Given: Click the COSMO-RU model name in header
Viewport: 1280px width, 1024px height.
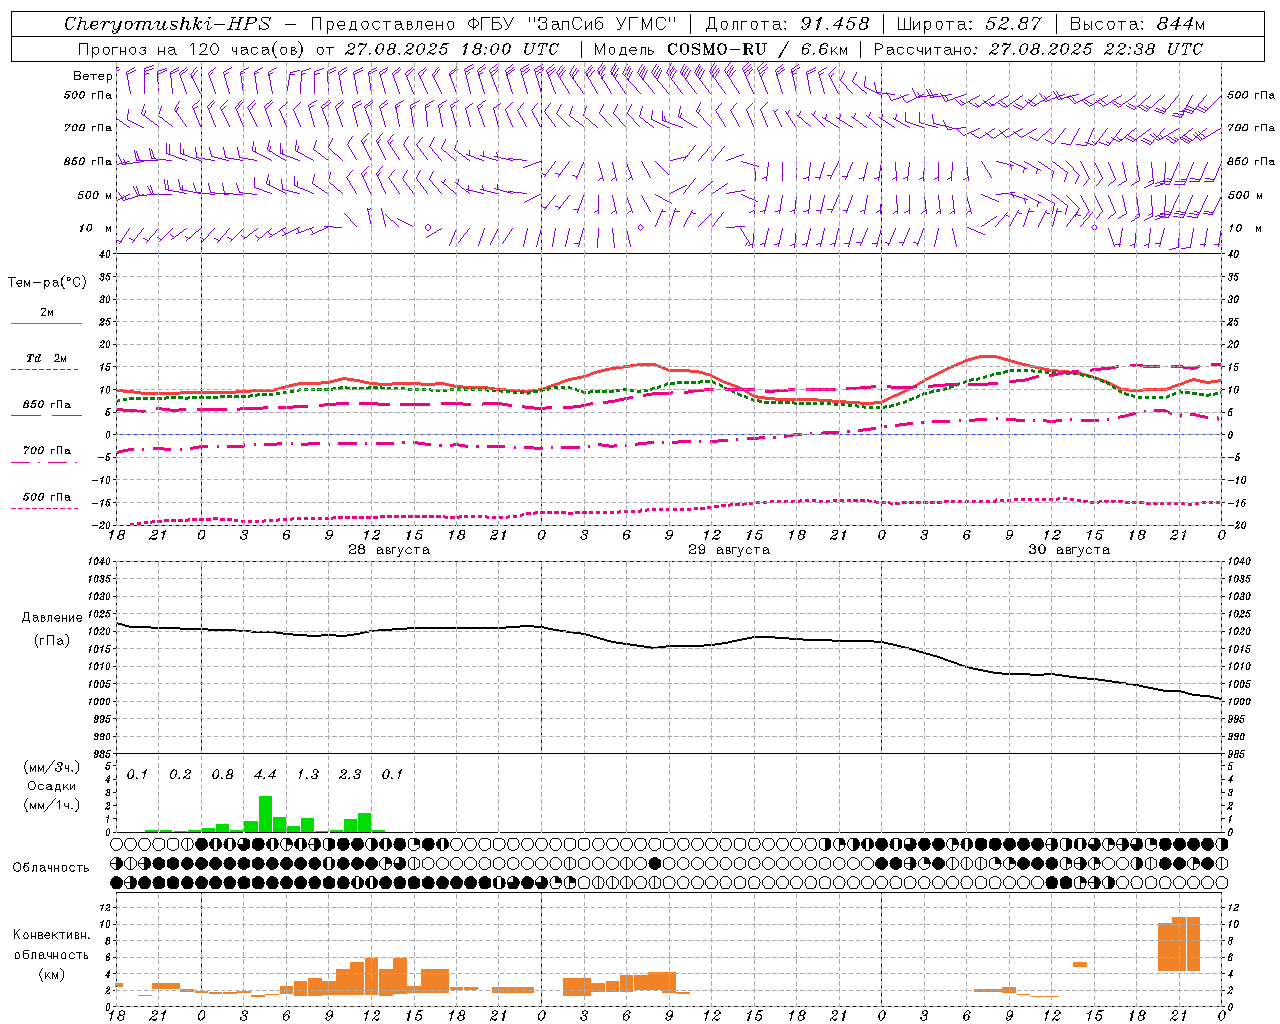Looking at the screenshot, I should (716, 49).
